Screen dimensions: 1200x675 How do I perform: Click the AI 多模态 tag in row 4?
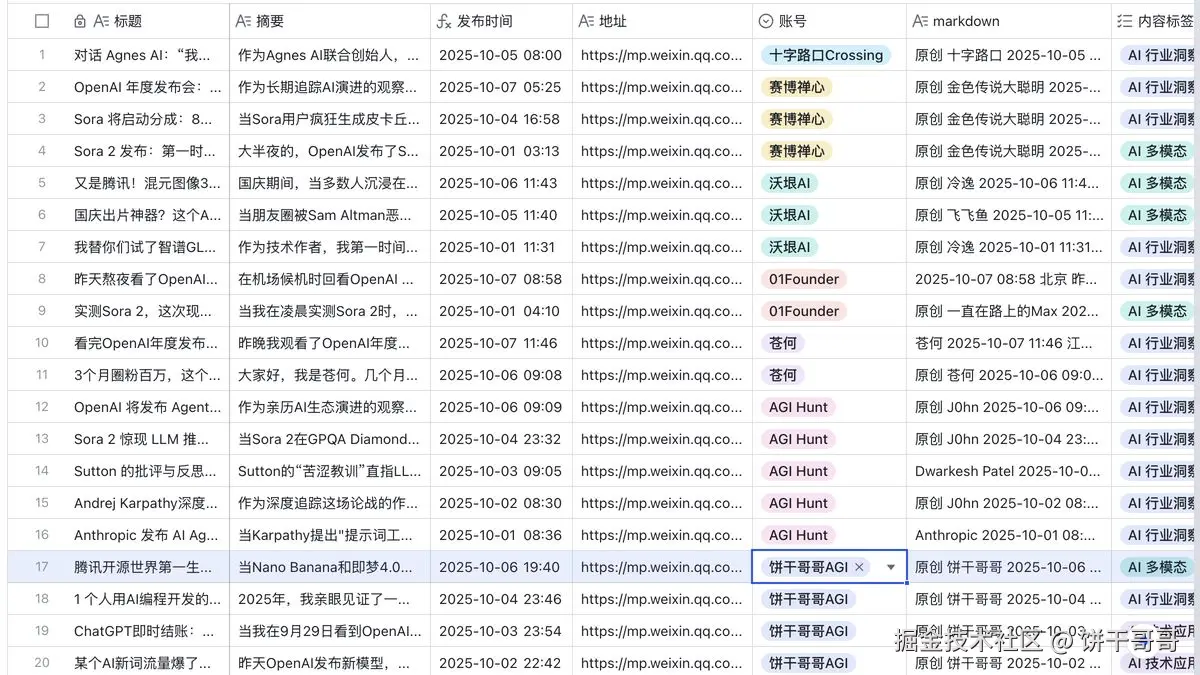[1155, 151]
